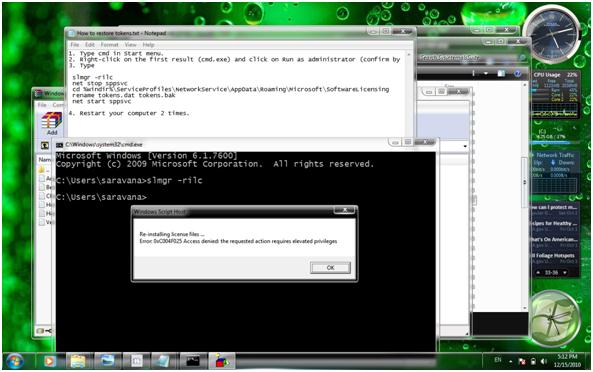Image resolution: width=593 pixels, height=372 pixels.
Task: Click OK in the Windows Script Host dialog
Action: pos(330,267)
